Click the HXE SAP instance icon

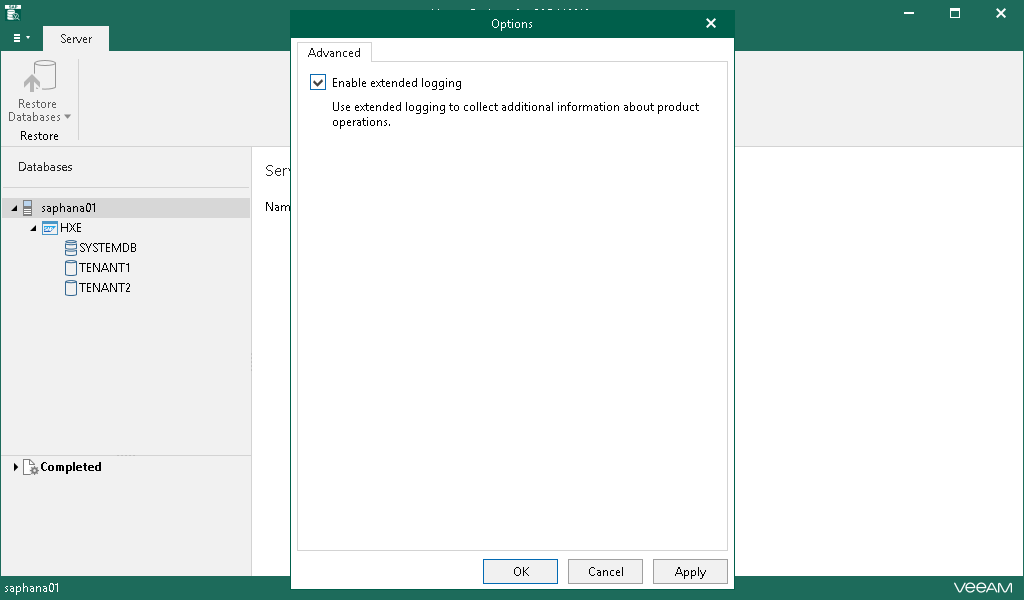pyautogui.click(x=50, y=228)
